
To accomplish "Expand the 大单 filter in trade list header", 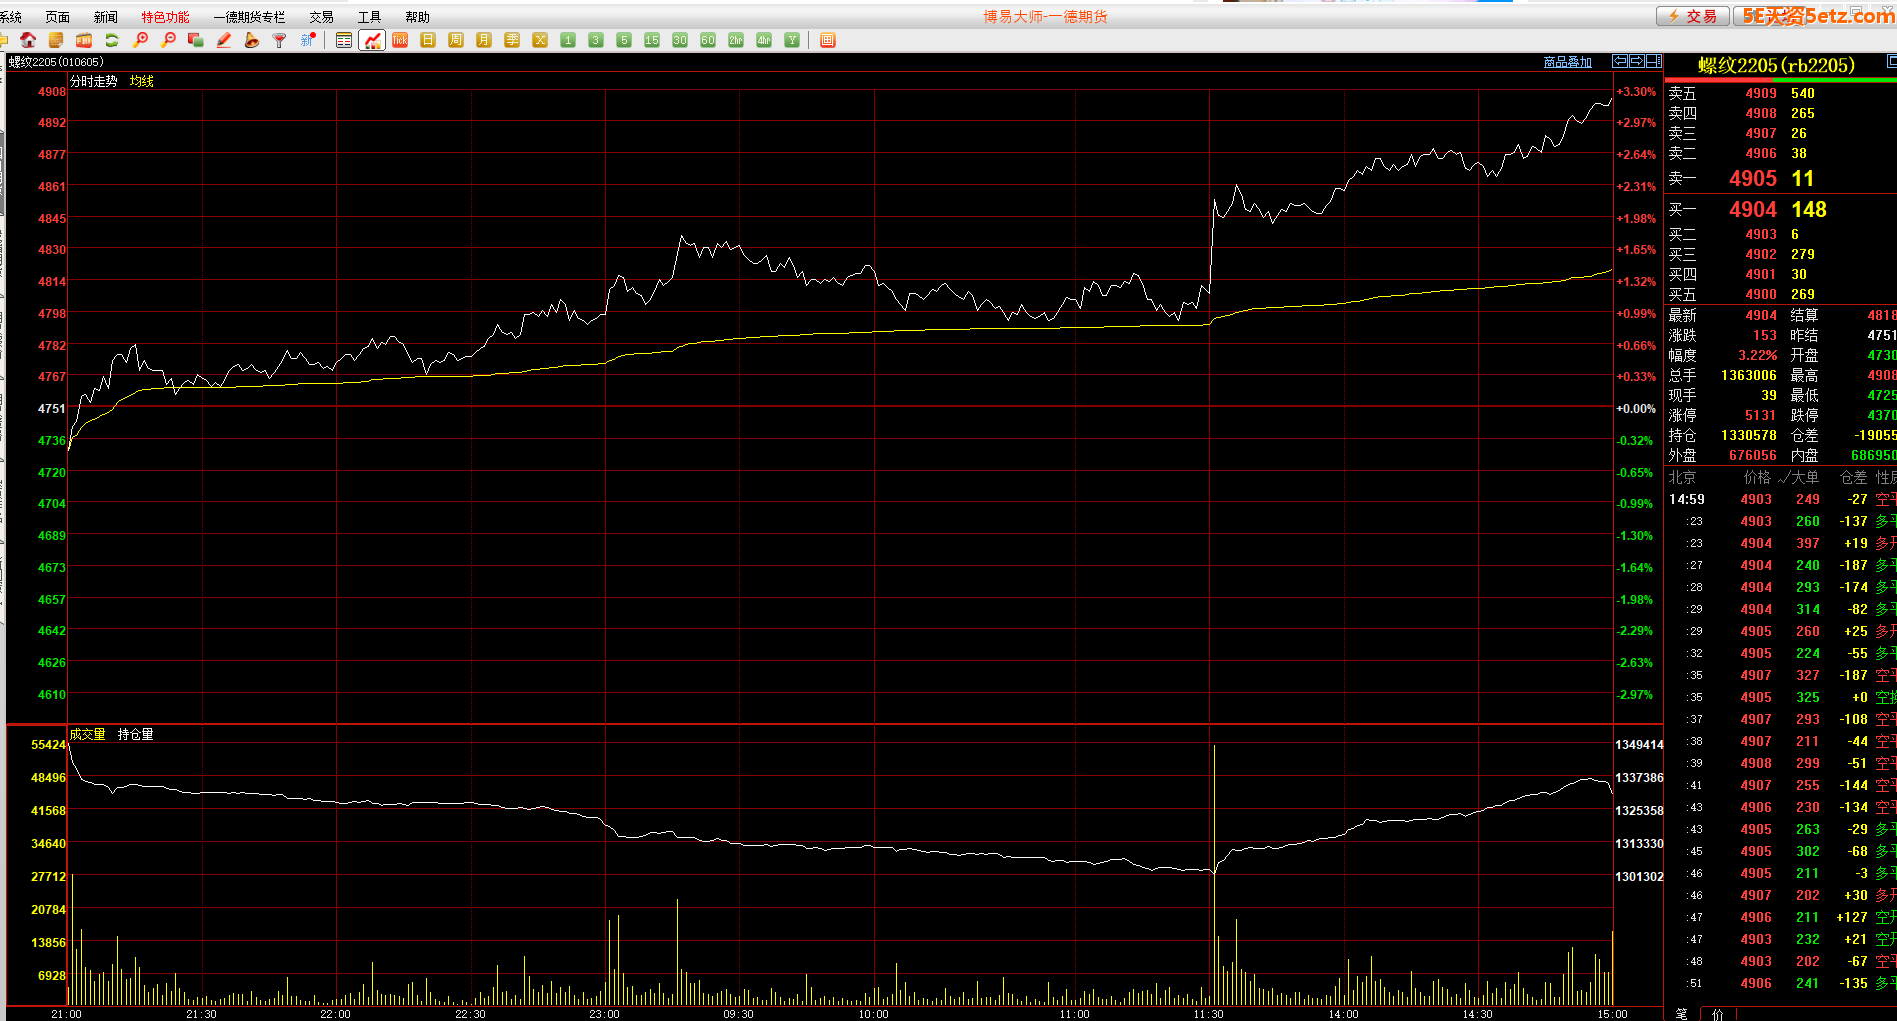I will (1799, 478).
